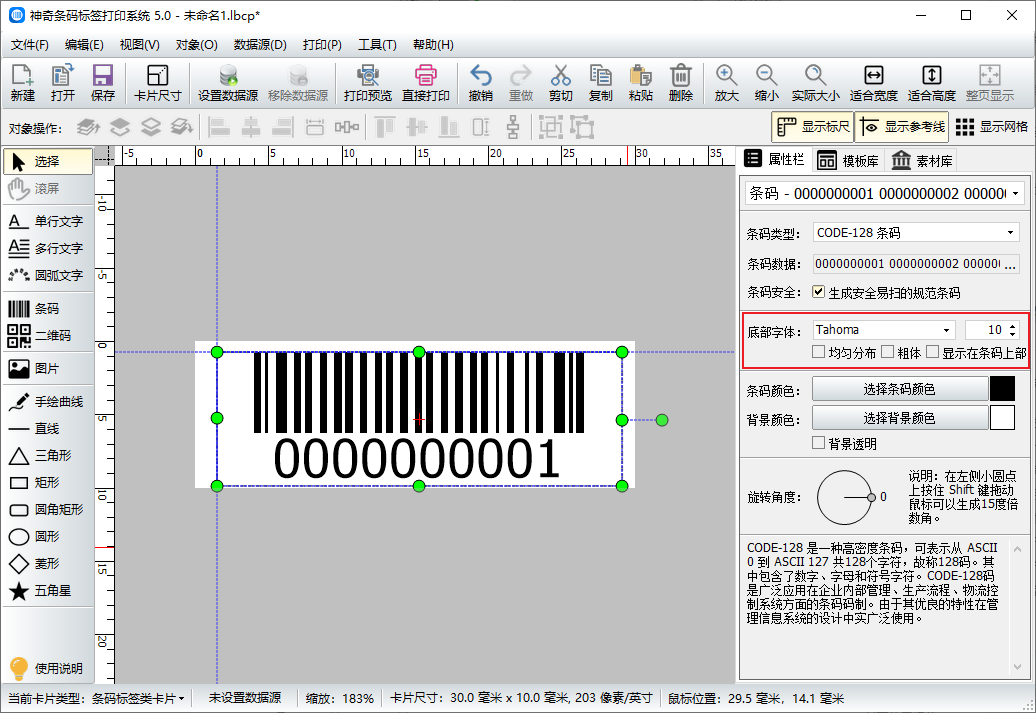Image resolution: width=1036 pixels, height=713 pixels.
Task: Choose the 圆弧文字 arc text tool
Action: point(48,276)
